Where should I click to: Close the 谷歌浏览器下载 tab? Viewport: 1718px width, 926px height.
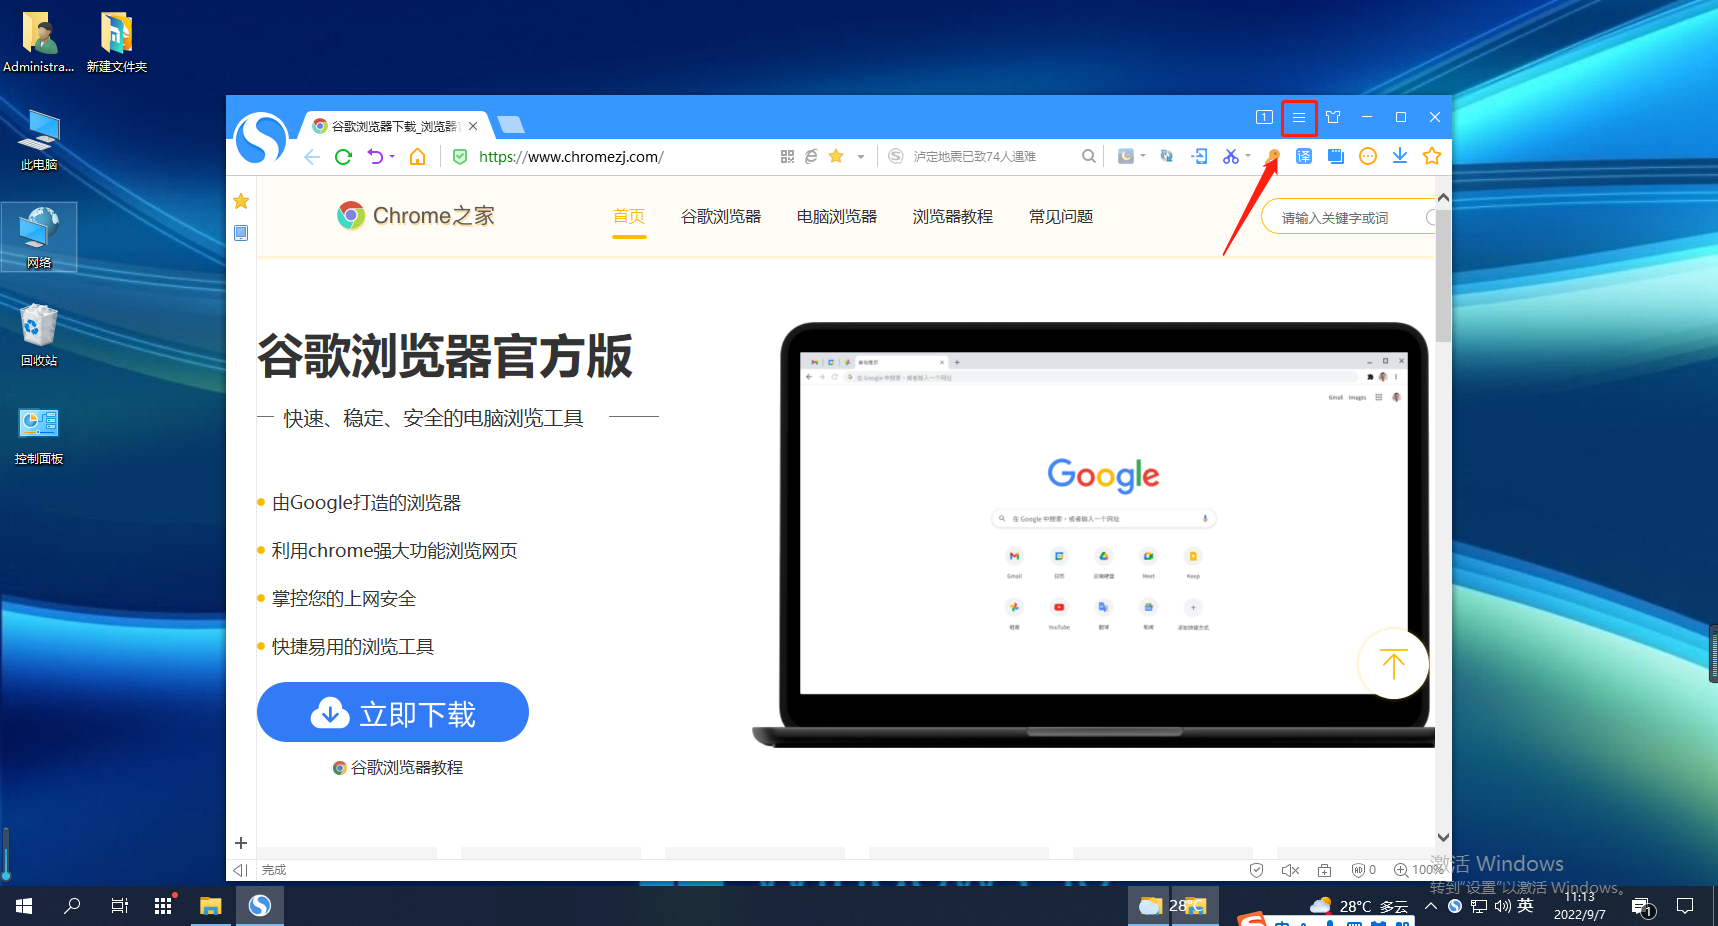pos(473,126)
